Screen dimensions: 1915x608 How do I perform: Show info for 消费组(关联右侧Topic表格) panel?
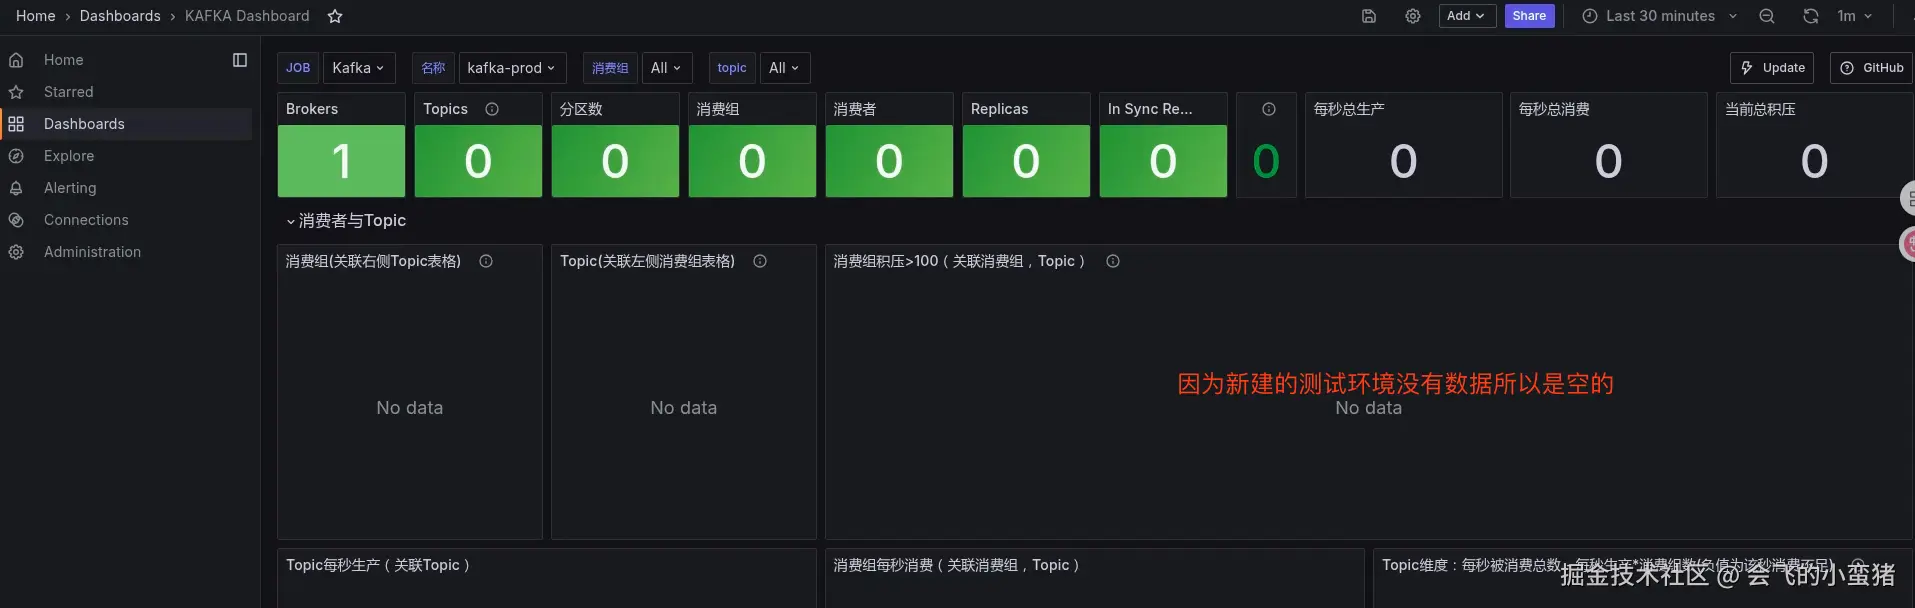486,261
